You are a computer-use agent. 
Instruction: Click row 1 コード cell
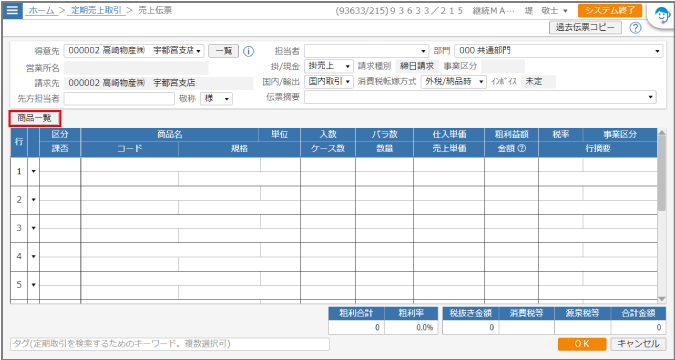[130, 179]
